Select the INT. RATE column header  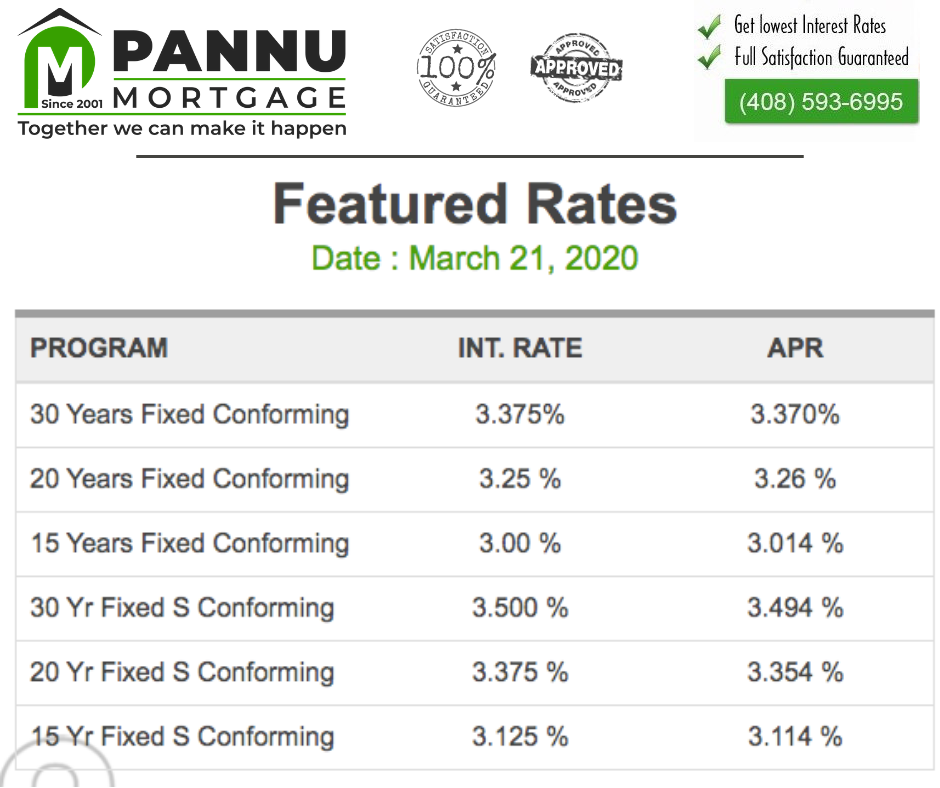[520, 348]
